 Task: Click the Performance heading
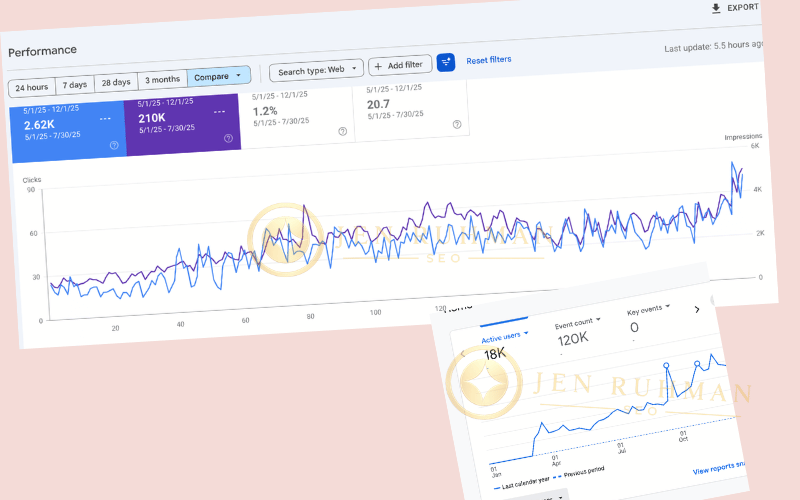(x=42, y=51)
